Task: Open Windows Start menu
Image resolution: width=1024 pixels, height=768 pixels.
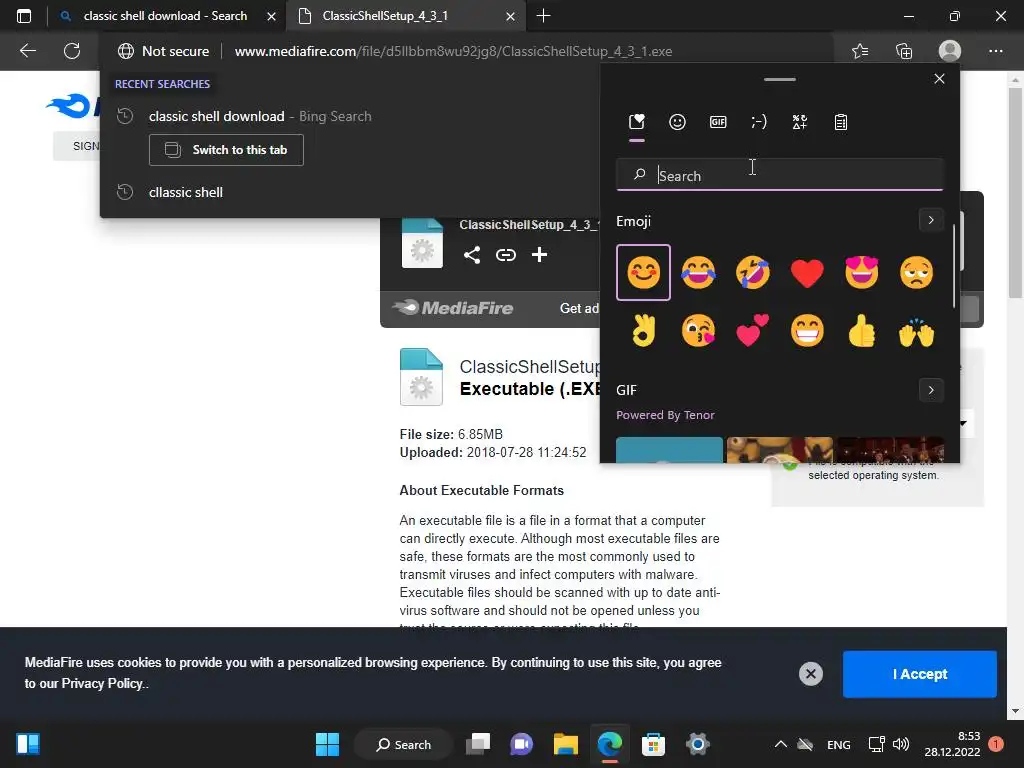Action: point(327,744)
